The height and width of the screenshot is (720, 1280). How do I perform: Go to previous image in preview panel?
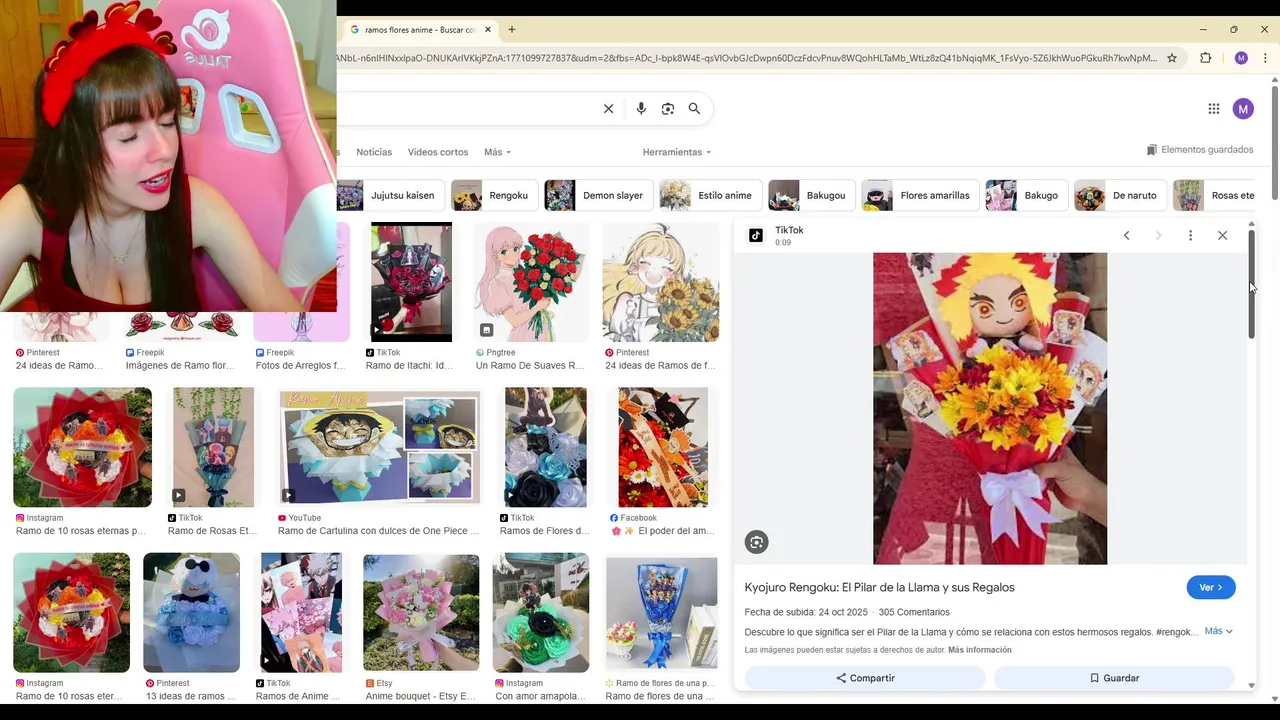click(x=1126, y=236)
